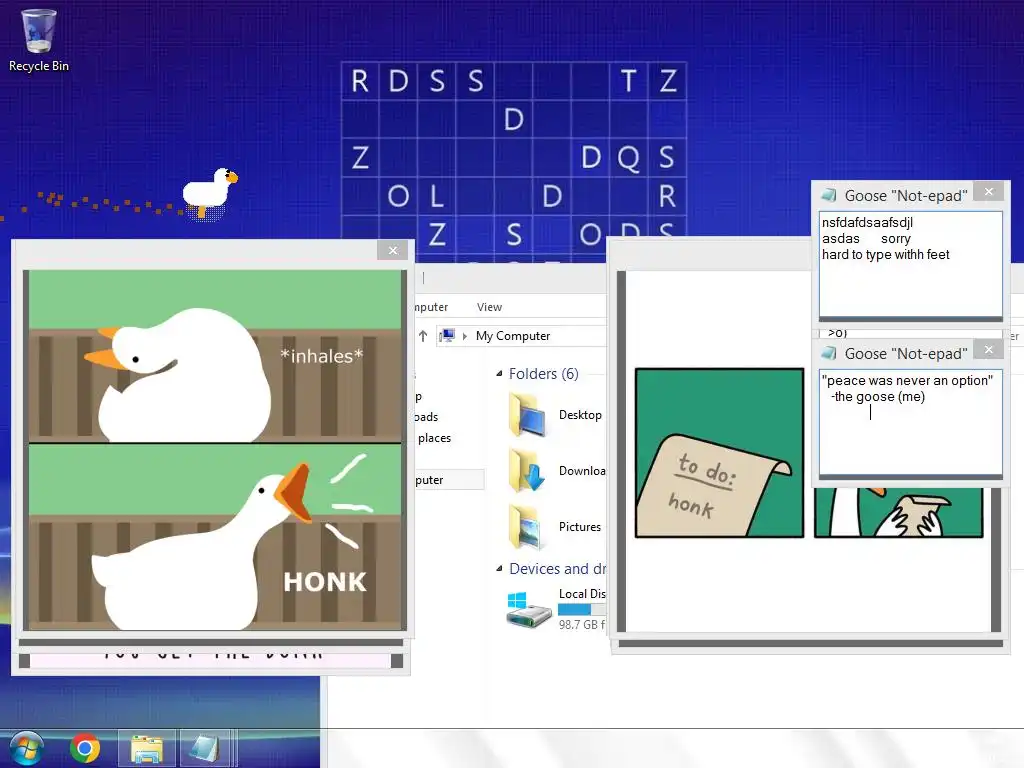Click into the 'hard to type withh feet' note

(x=910, y=264)
